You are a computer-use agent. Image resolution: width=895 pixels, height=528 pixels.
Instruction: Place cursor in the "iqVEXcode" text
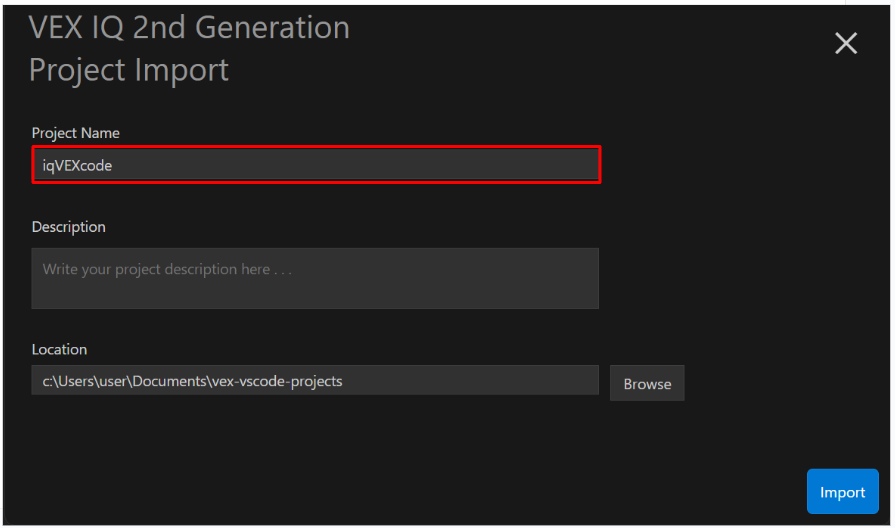pyautogui.click(x=77, y=166)
